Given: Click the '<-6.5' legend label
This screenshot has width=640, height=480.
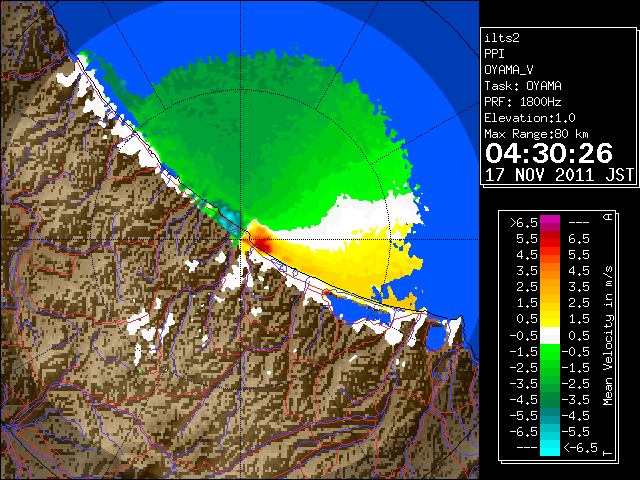Looking at the screenshot, I should point(580,447).
